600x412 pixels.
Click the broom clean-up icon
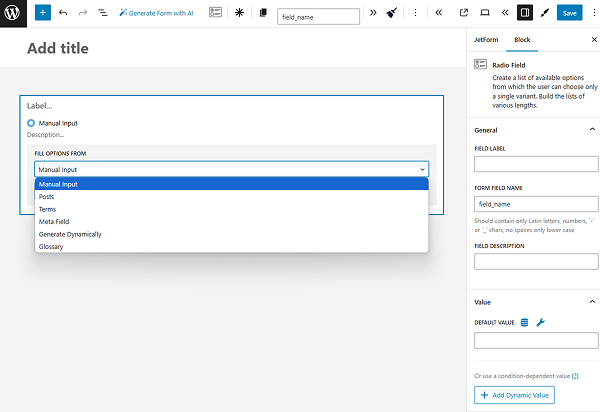pos(392,13)
